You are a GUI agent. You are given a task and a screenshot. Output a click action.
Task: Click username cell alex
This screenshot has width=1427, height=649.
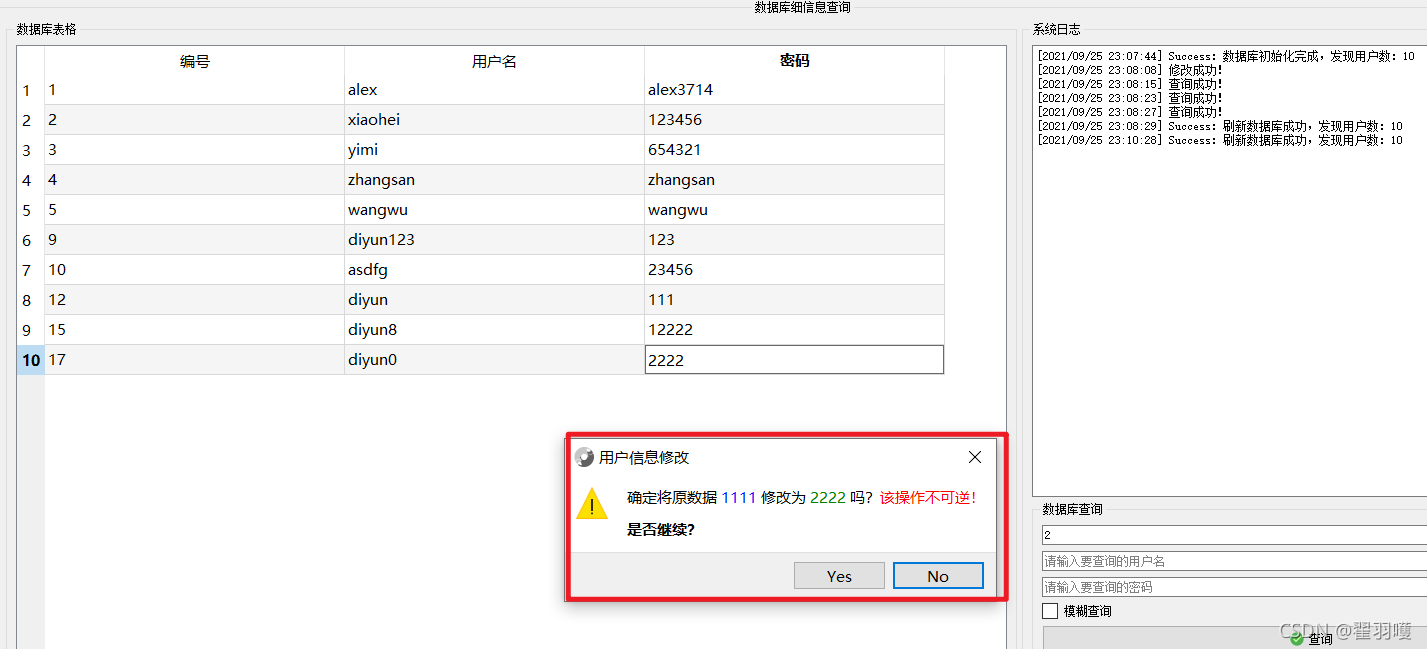pyautogui.click(x=494, y=90)
